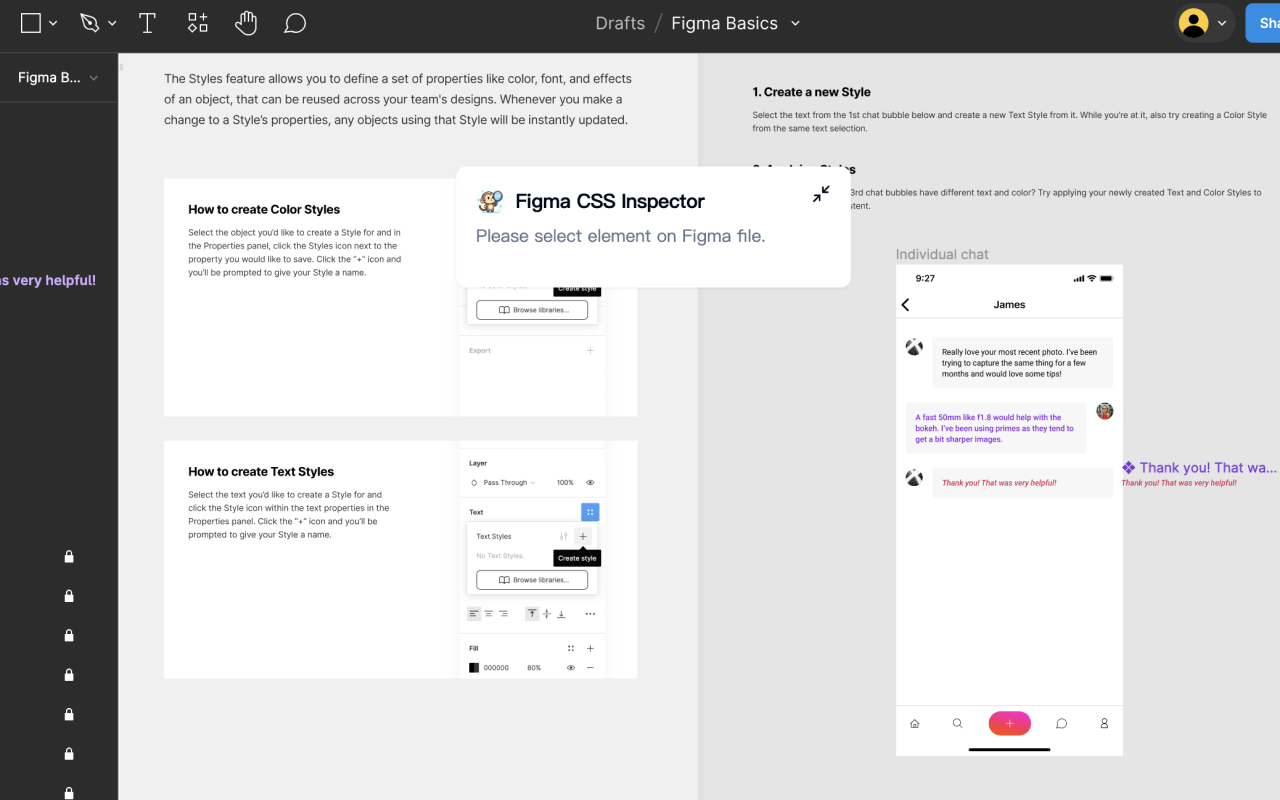The width and height of the screenshot is (1280, 800).
Task: Click Browse libraries in Color Styles illustration
Action: (532, 310)
